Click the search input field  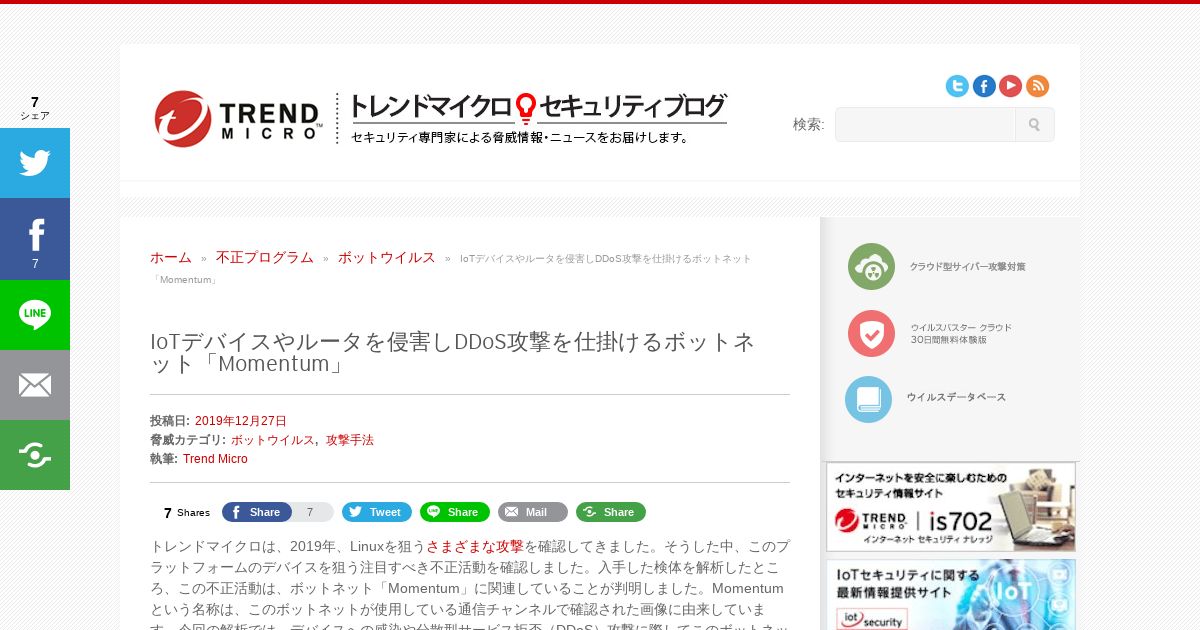tap(925, 125)
